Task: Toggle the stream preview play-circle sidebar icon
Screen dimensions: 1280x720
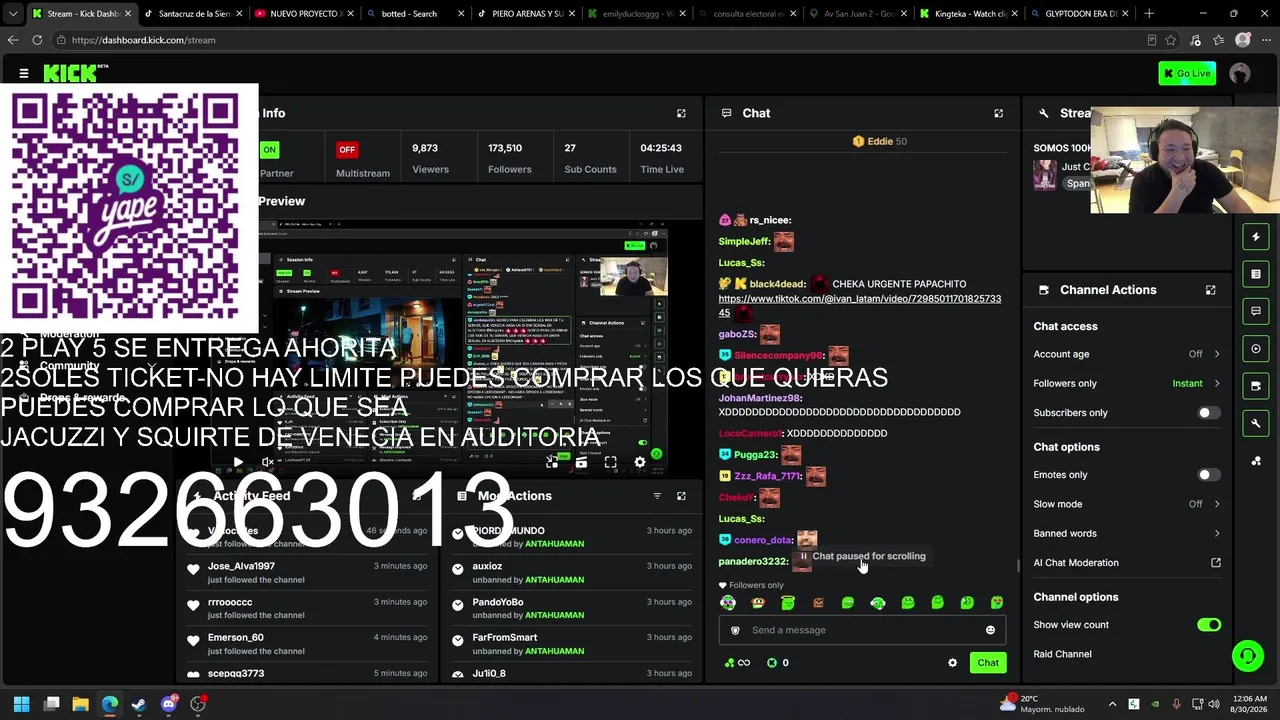Action: [x=1256, y=349]
